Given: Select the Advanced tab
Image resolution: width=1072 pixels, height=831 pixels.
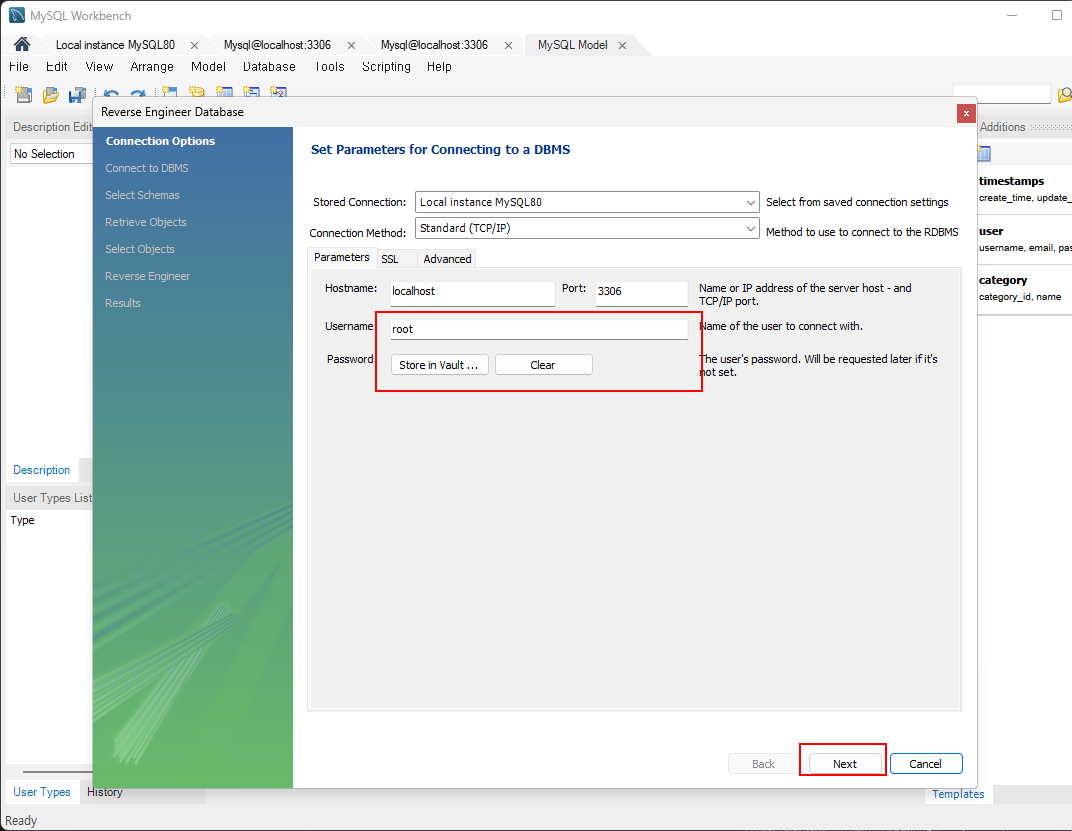Looking at the screenshot, I should (447, 259).
